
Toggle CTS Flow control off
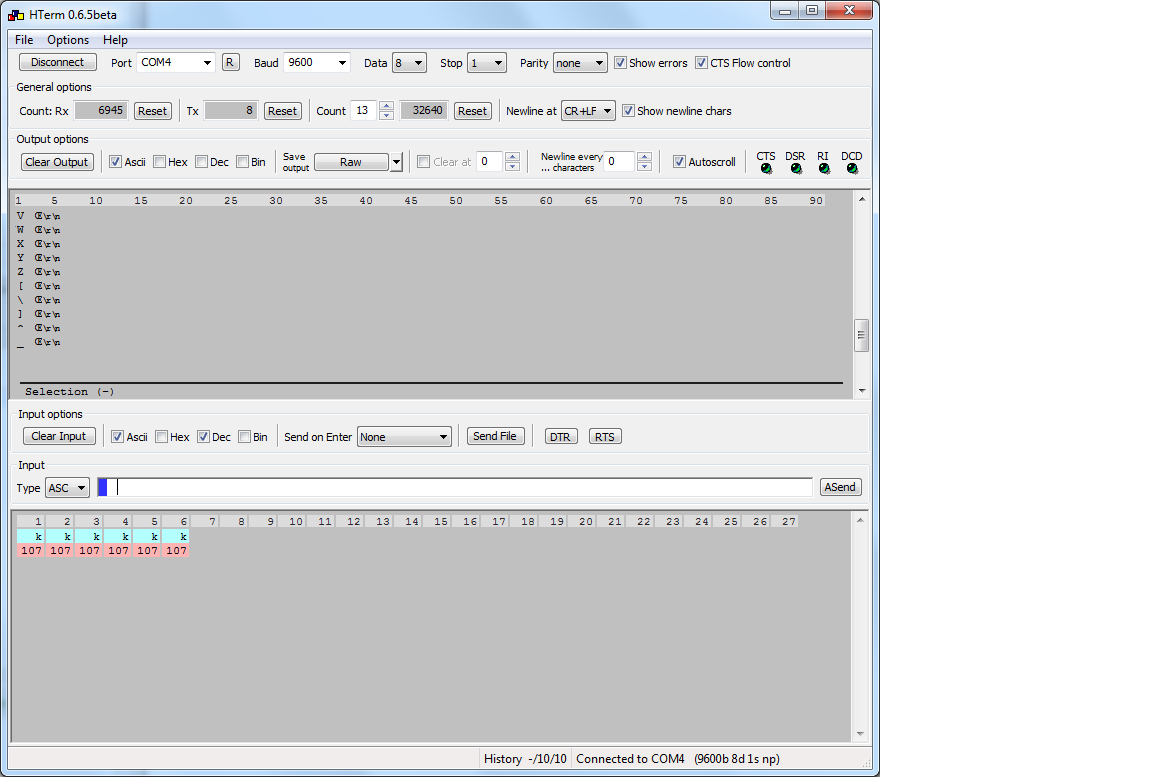701,62
